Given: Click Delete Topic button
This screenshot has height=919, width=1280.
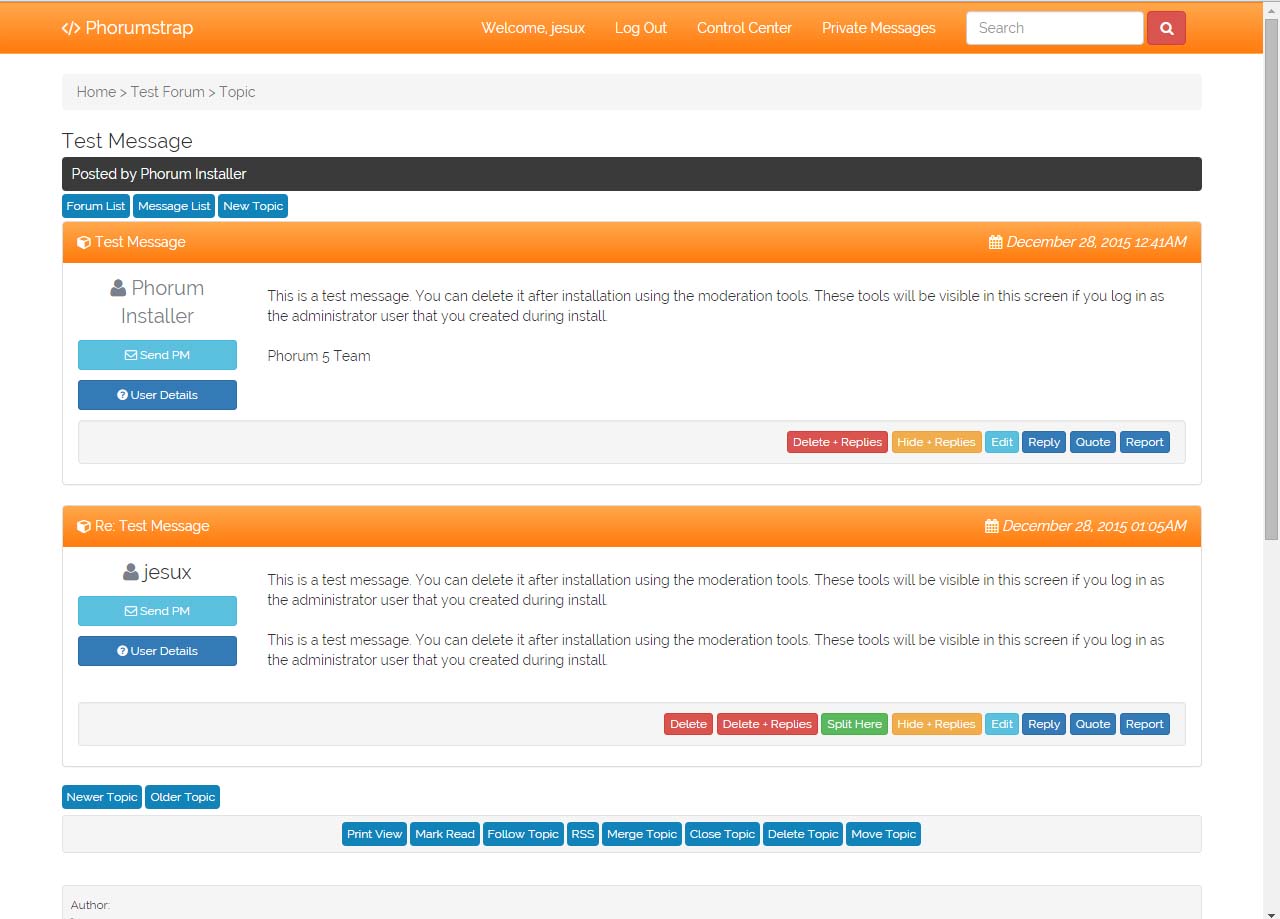Looking at the screenshot, I should (x=803, y=834).
